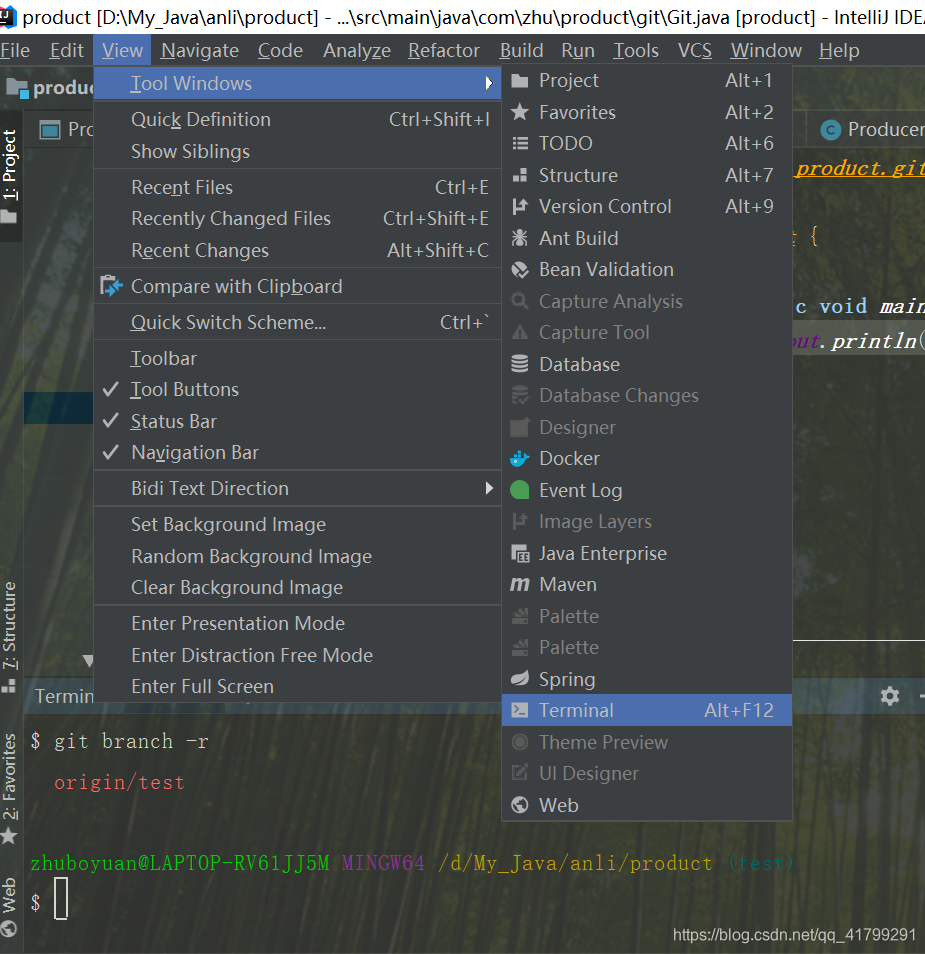Viewport: 925px width, 954px height.
Task: Click the Maven m icon
Action: 520,584
